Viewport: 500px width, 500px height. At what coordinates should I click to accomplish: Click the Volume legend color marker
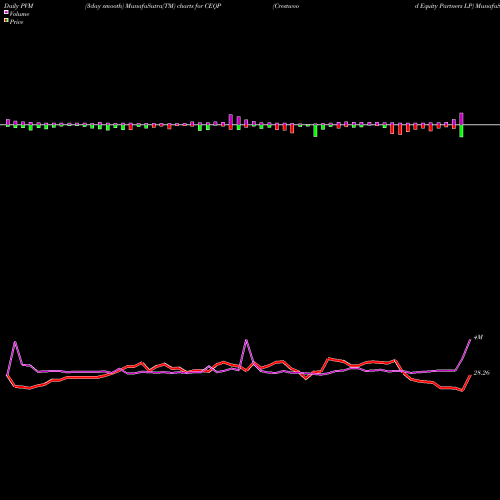[6, 12]
